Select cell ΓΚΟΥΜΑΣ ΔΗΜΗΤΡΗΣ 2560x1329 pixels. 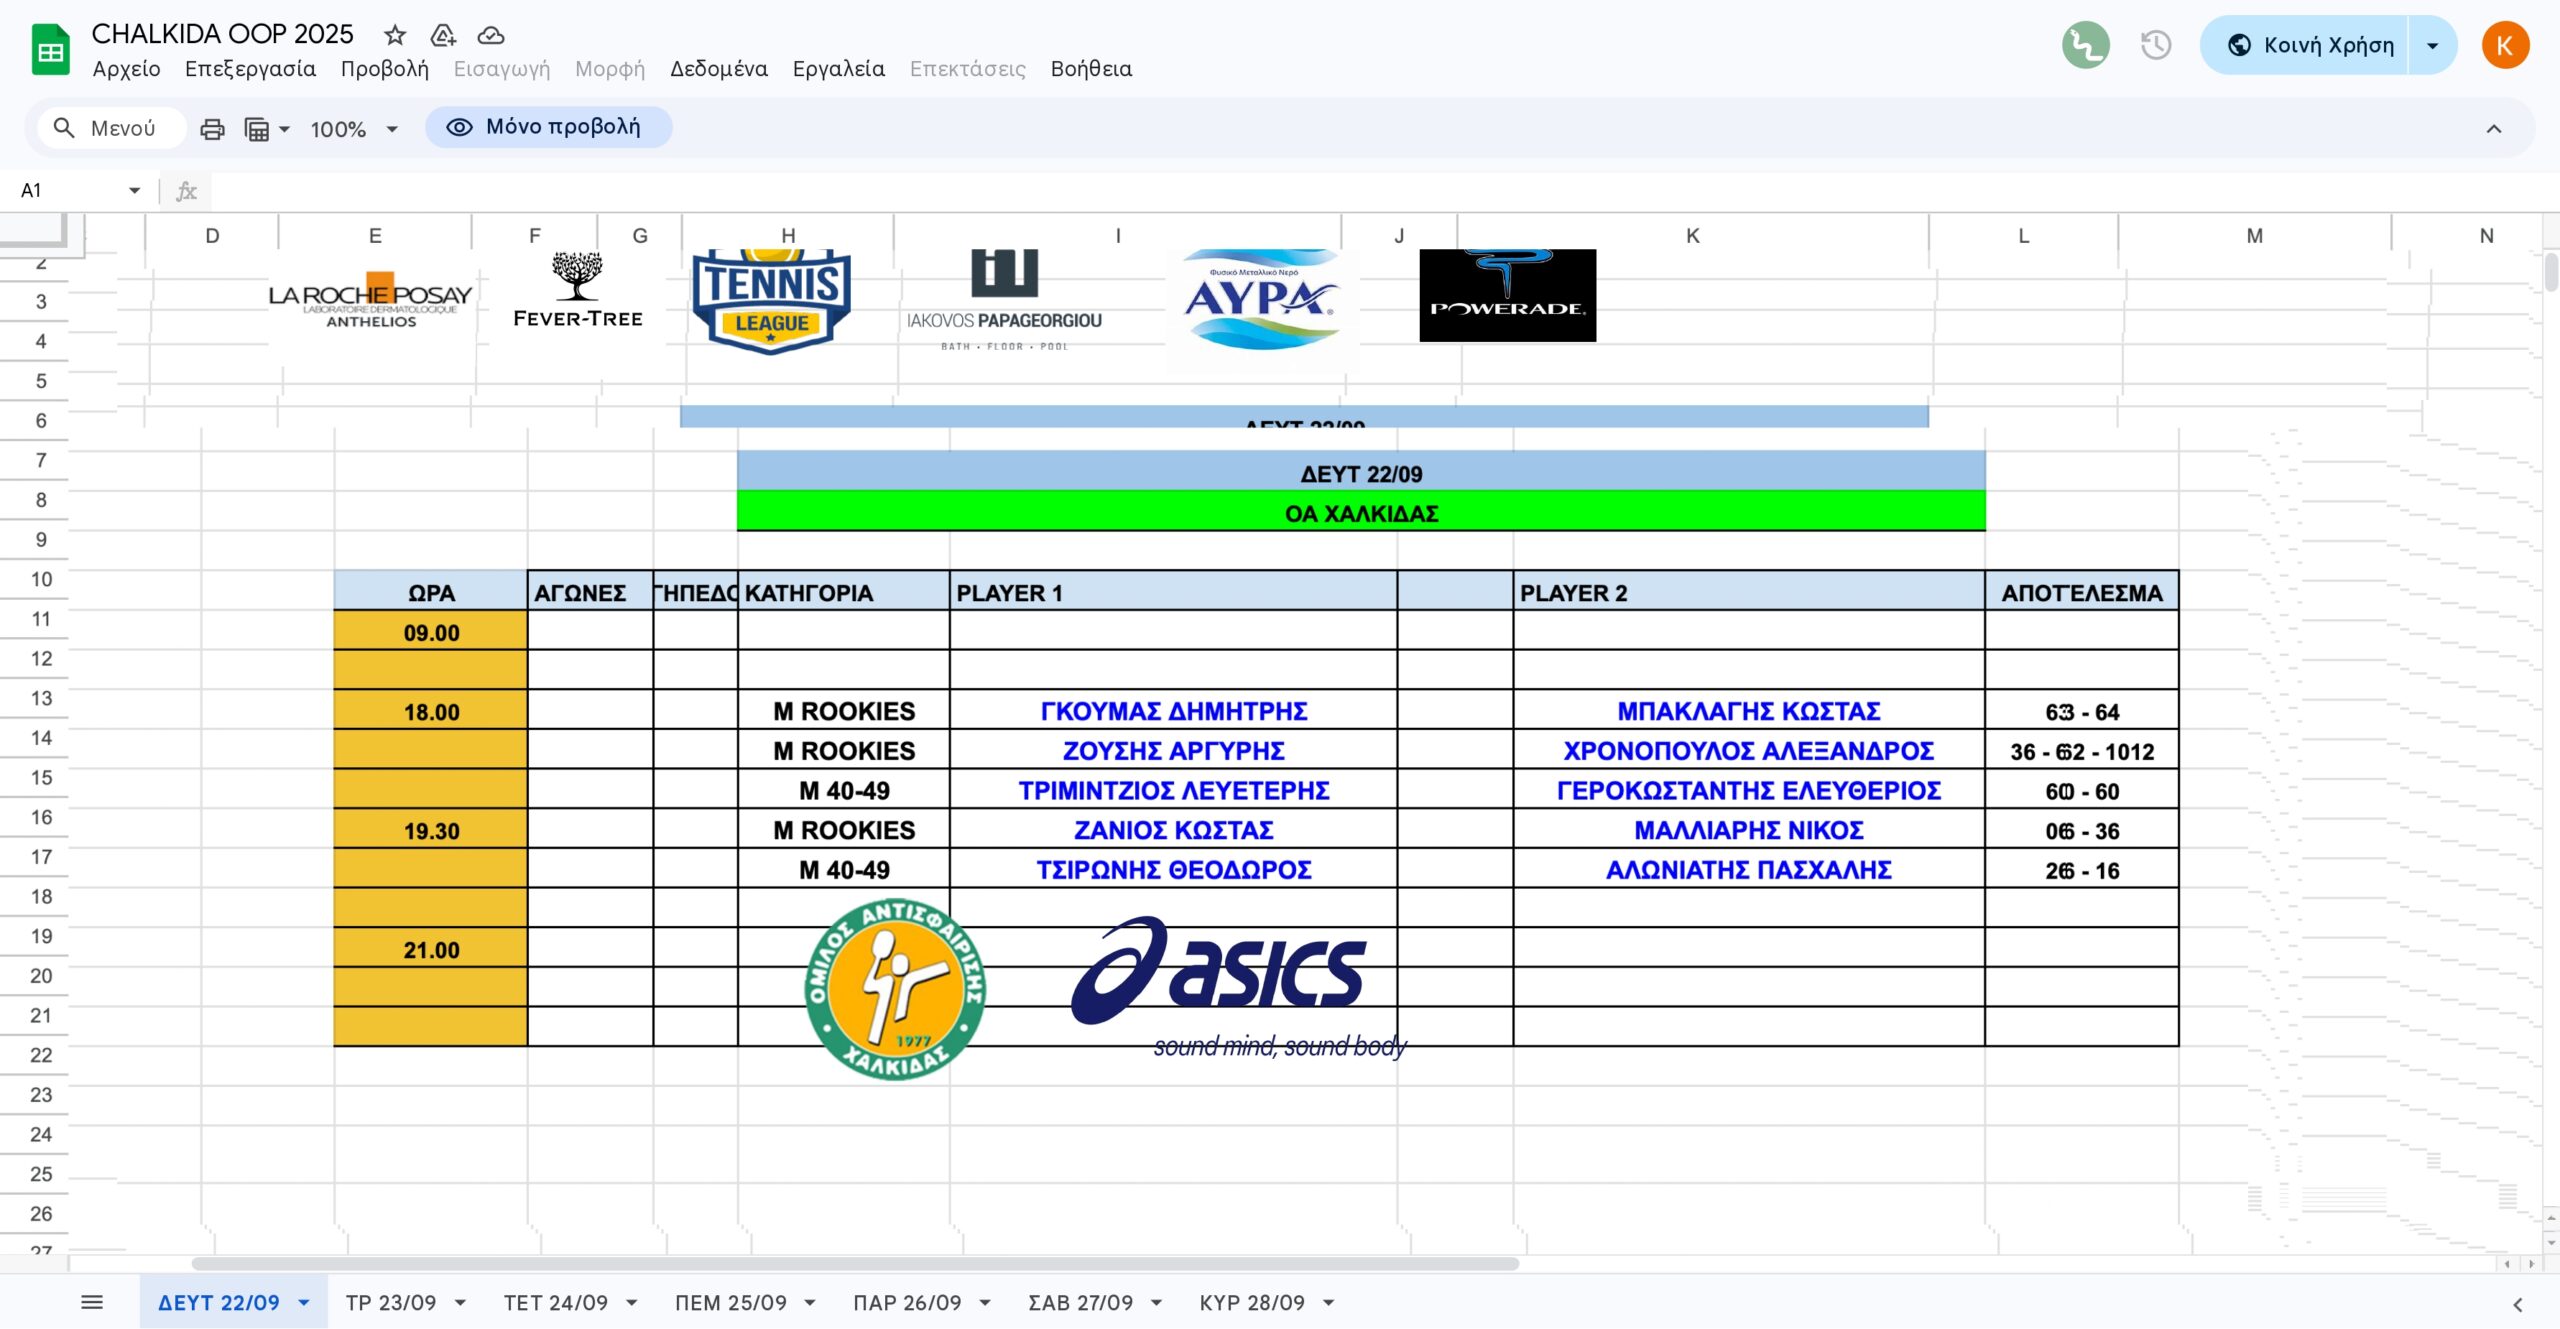[x=1173, y=710]
